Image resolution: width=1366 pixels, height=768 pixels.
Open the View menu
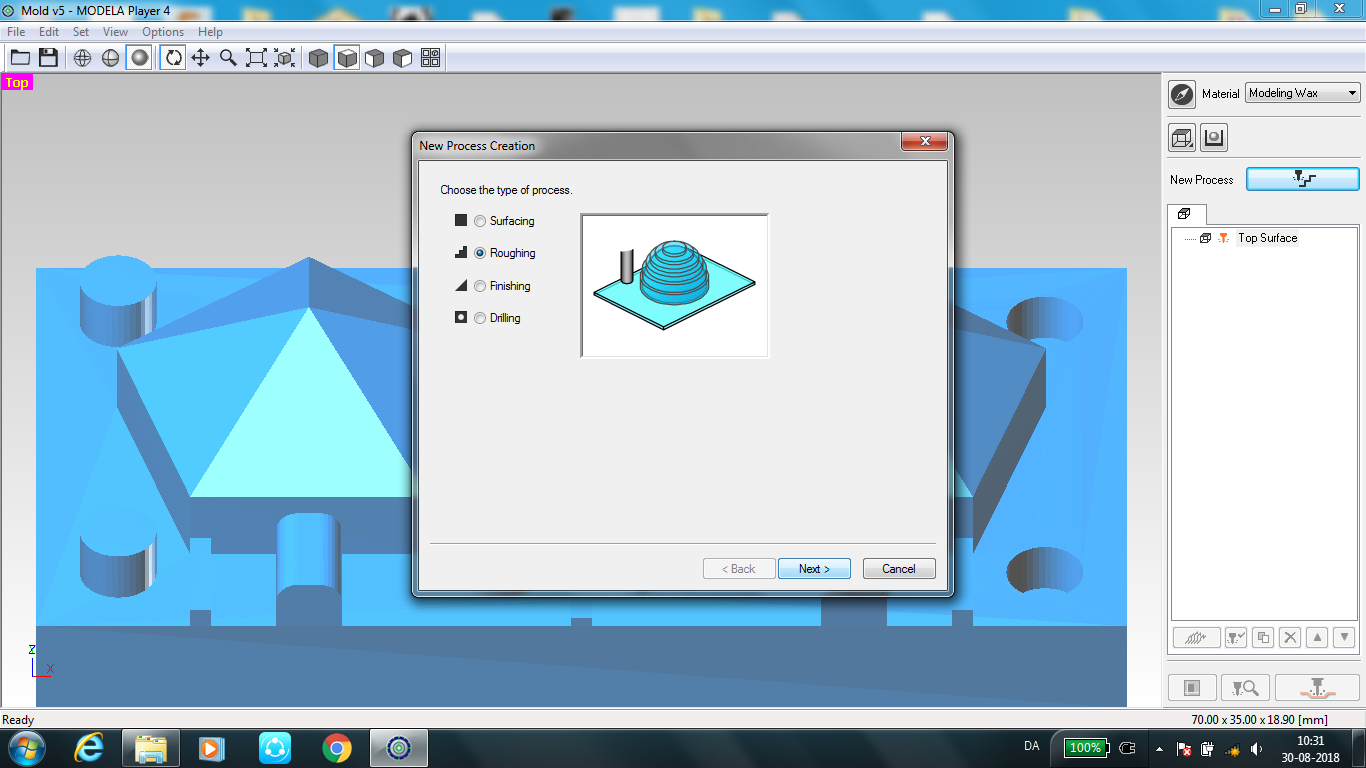(116, 32)
